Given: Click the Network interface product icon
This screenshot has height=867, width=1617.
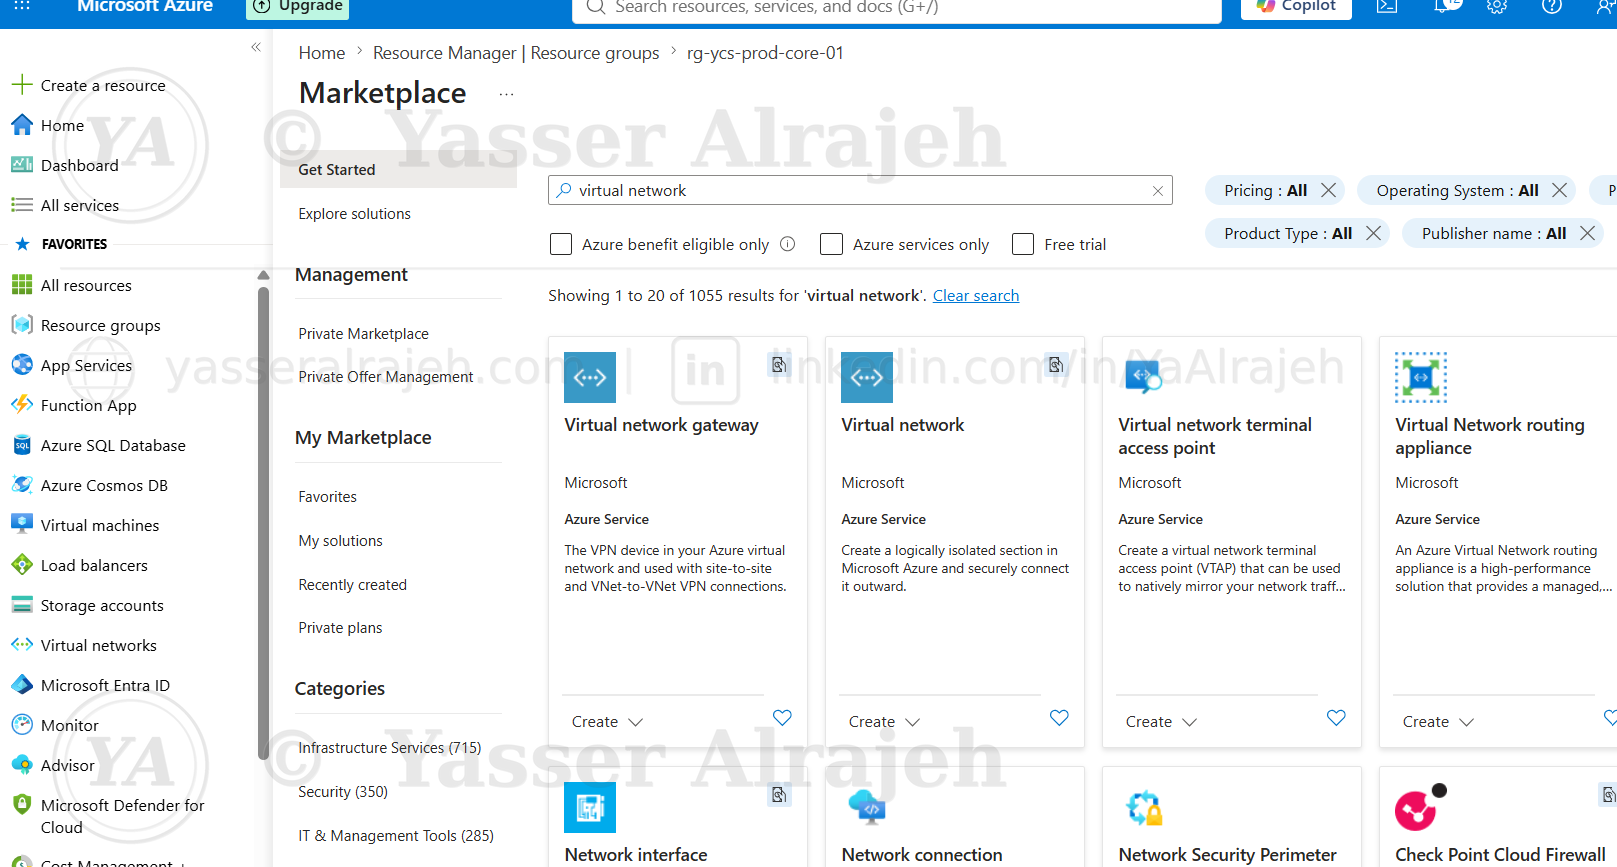Looking at the screenshot, I should pyautogui.click(x=590, y=807).
